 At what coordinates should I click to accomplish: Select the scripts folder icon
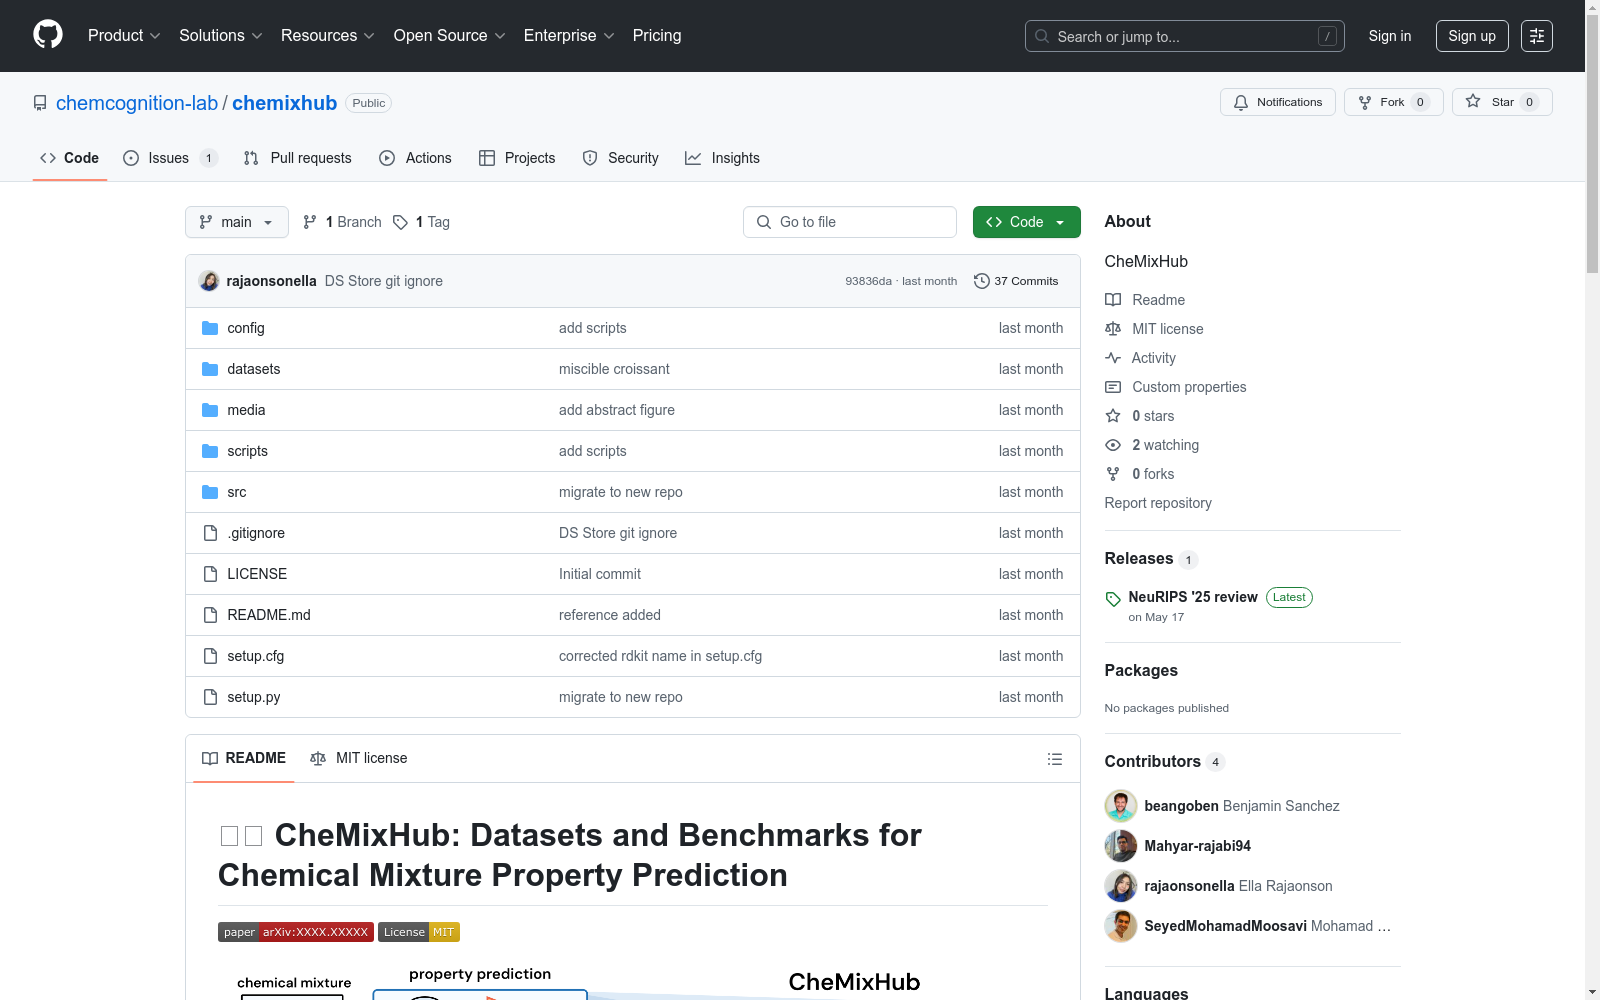(x=210, y=451)
